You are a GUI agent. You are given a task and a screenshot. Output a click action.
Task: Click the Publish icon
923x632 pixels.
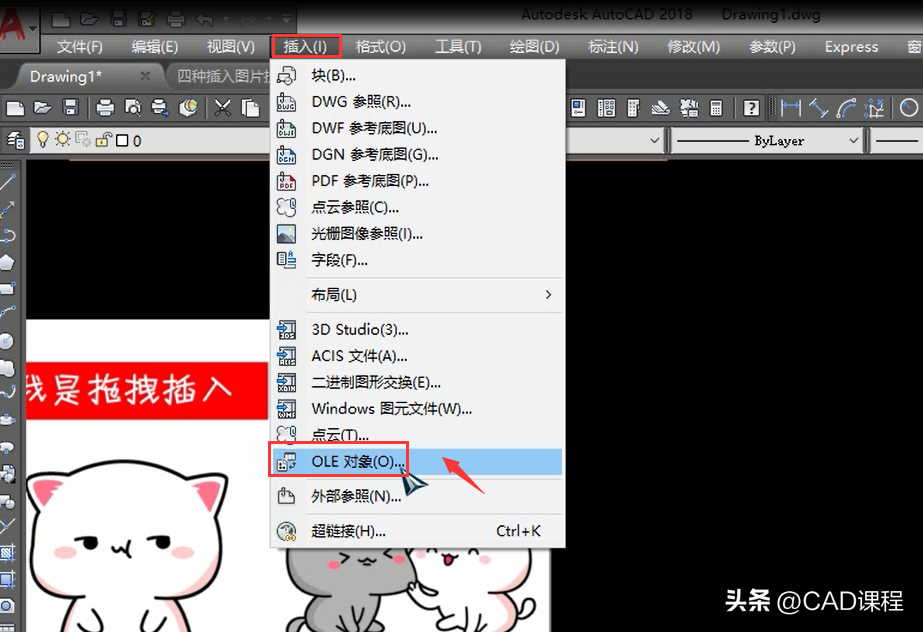click(160, 108)
